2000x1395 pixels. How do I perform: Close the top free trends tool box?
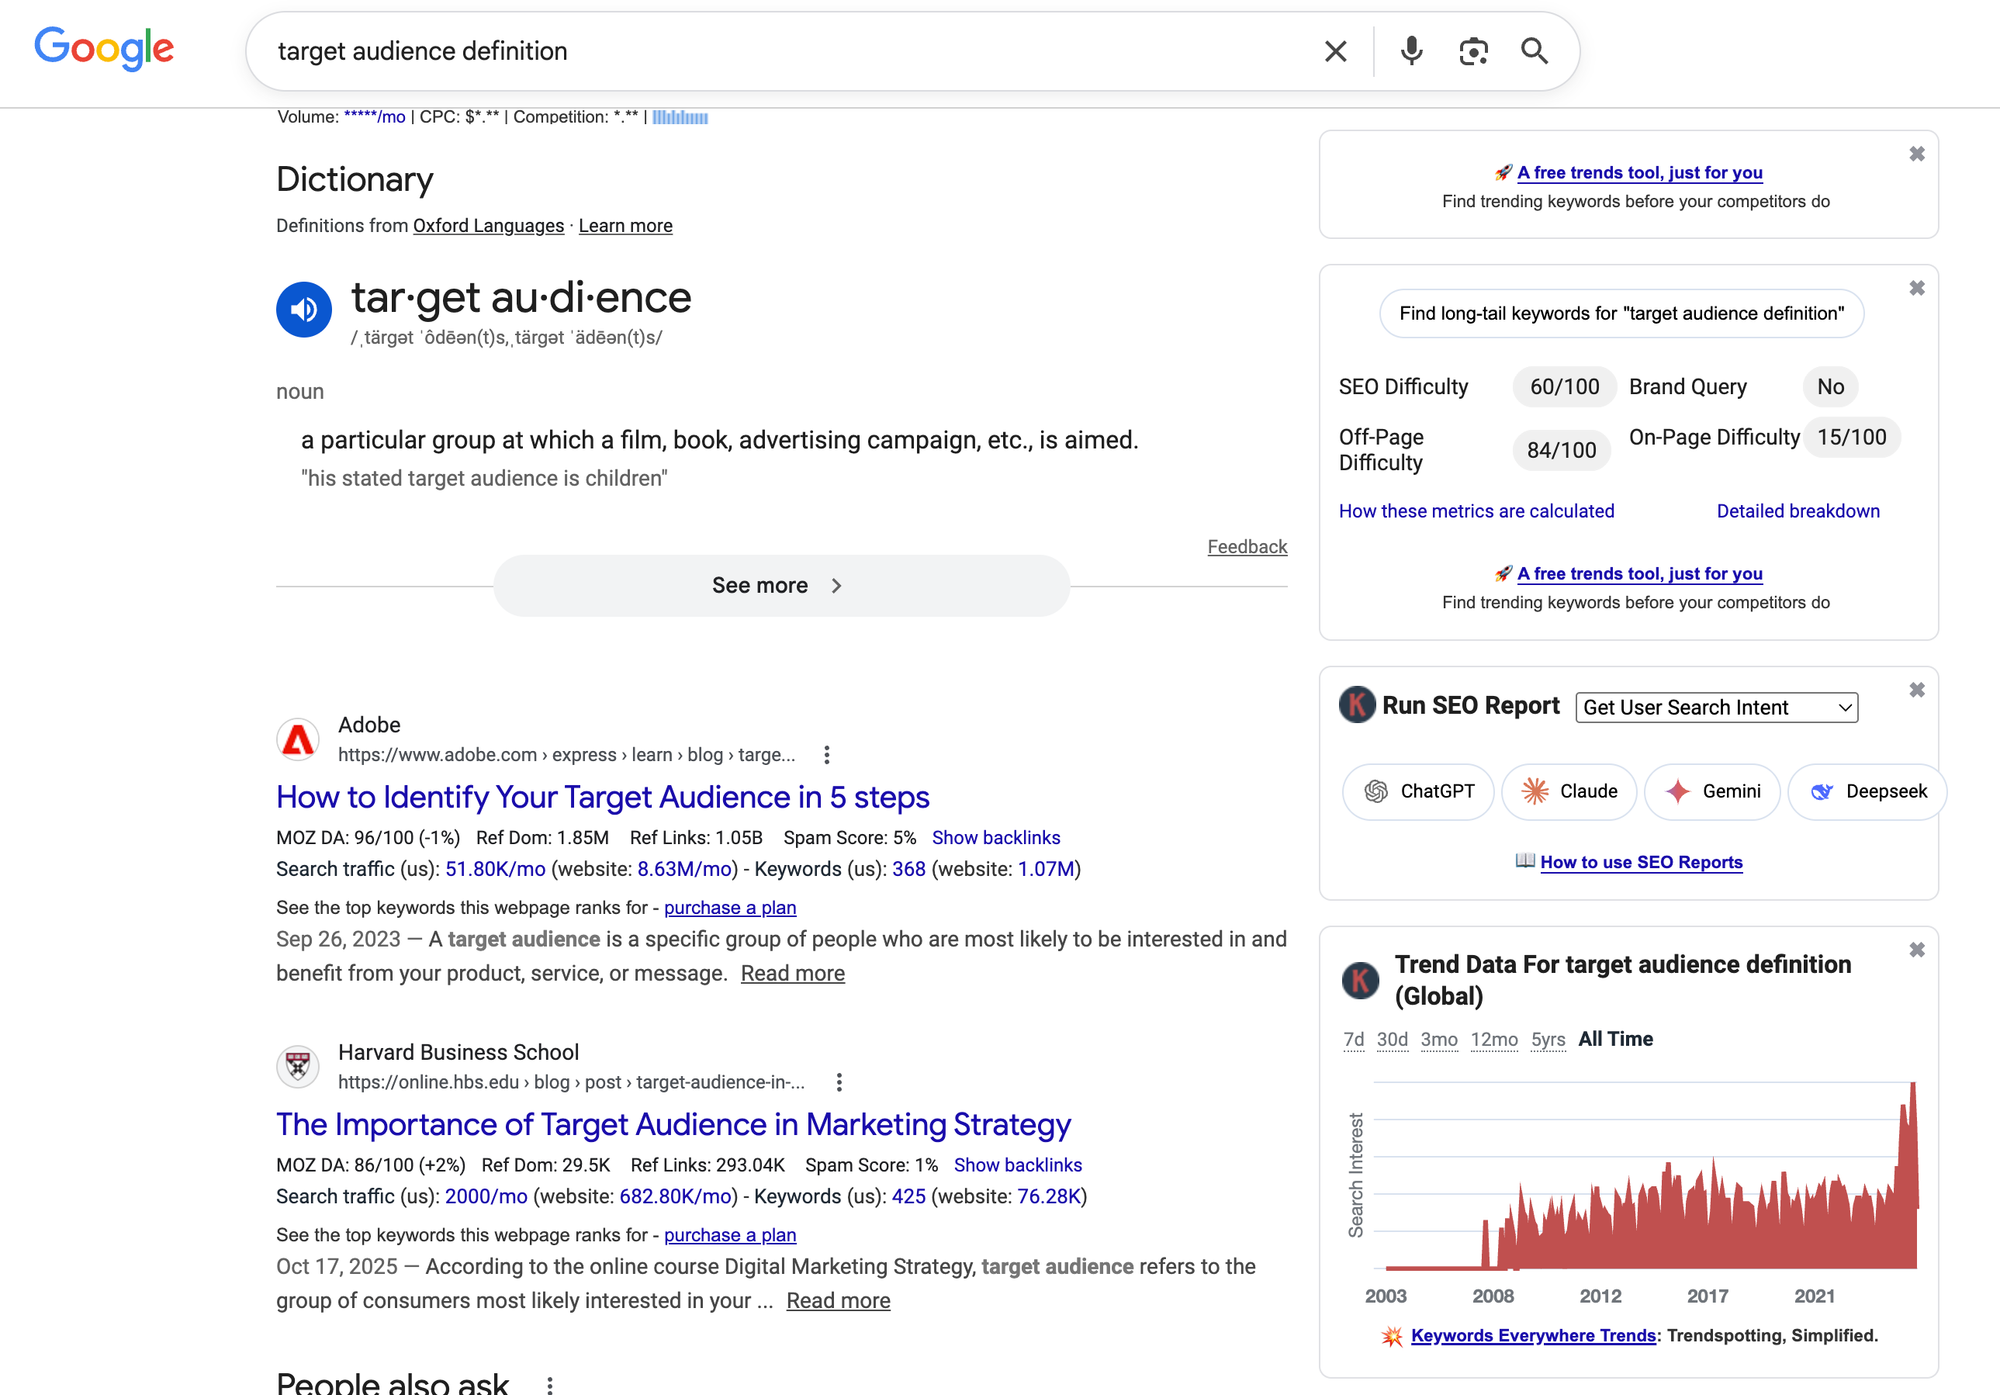pyautogui.click(x=1917, y=154)
